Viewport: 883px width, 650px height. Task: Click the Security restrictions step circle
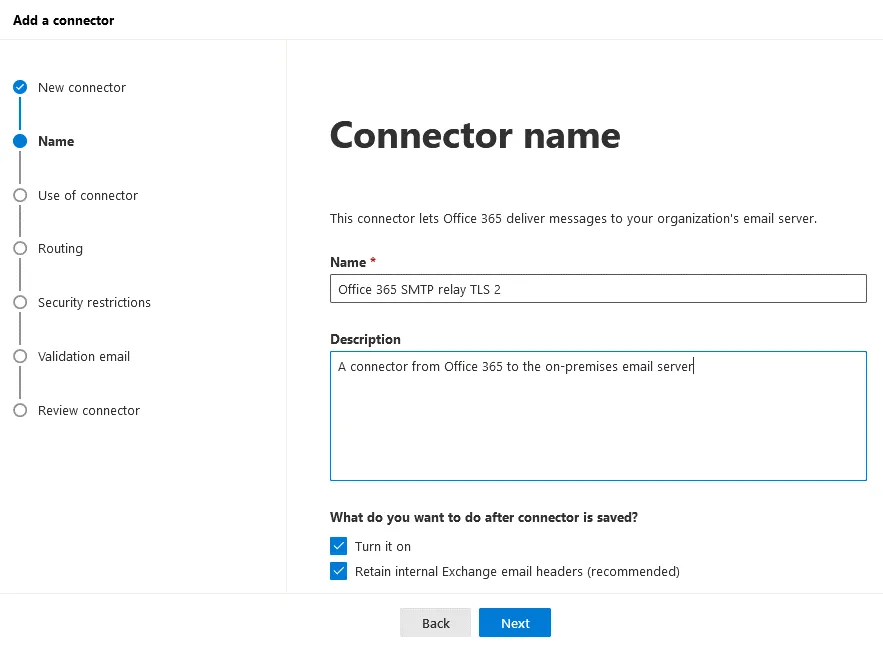[20, 302]
